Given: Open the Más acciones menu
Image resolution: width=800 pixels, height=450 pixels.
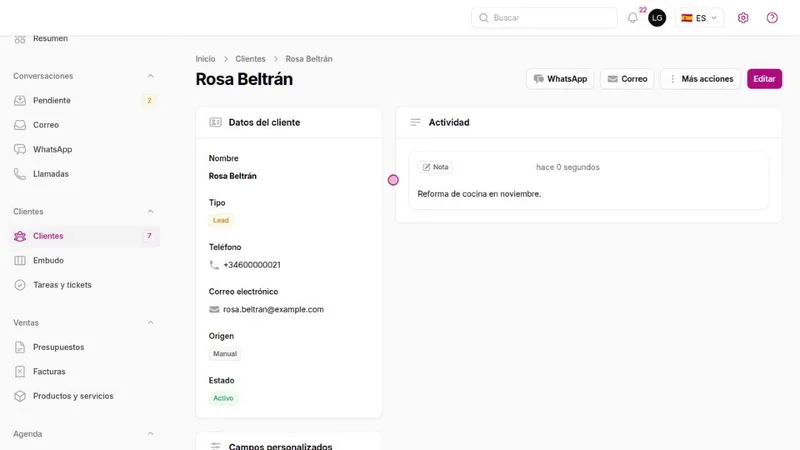Looking at the screenshot, I should [701, 79].
